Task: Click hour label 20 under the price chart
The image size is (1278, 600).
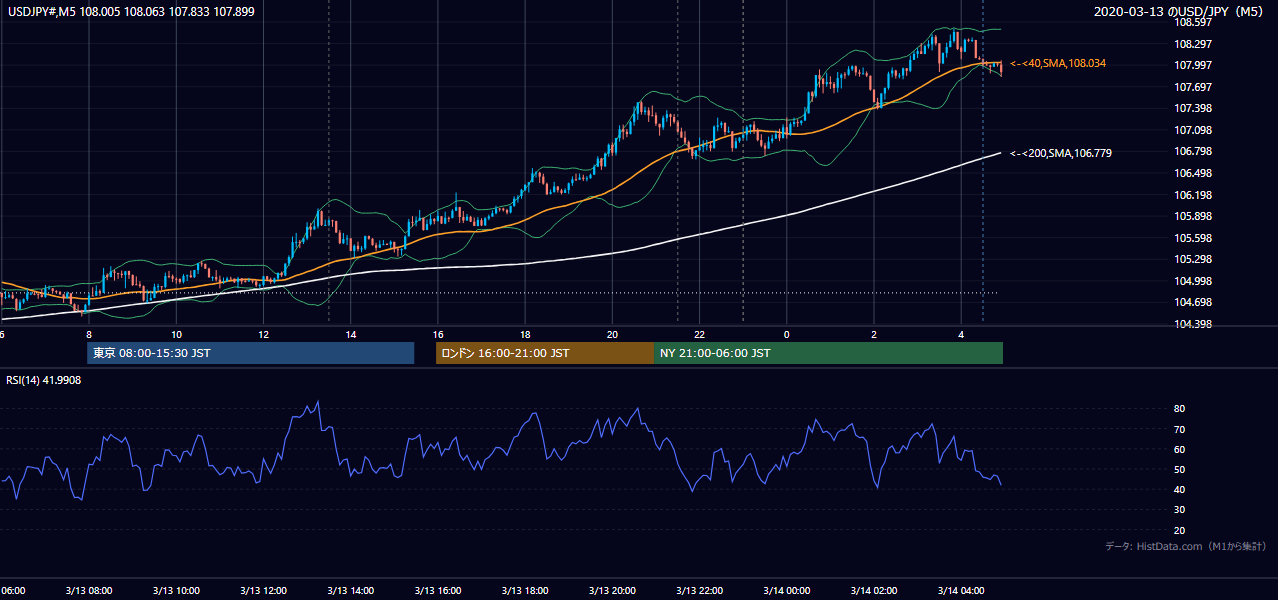Action: 612,334
